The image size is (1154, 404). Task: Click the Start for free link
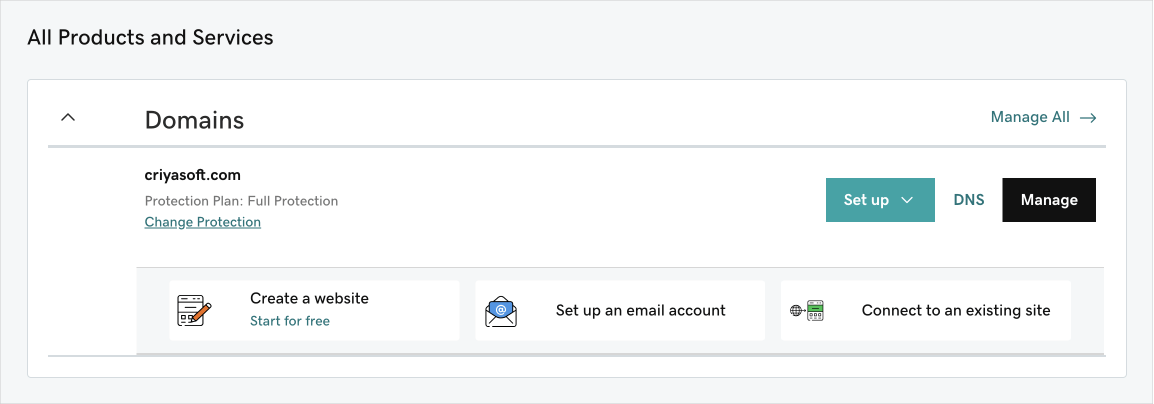tap(290, 321)
